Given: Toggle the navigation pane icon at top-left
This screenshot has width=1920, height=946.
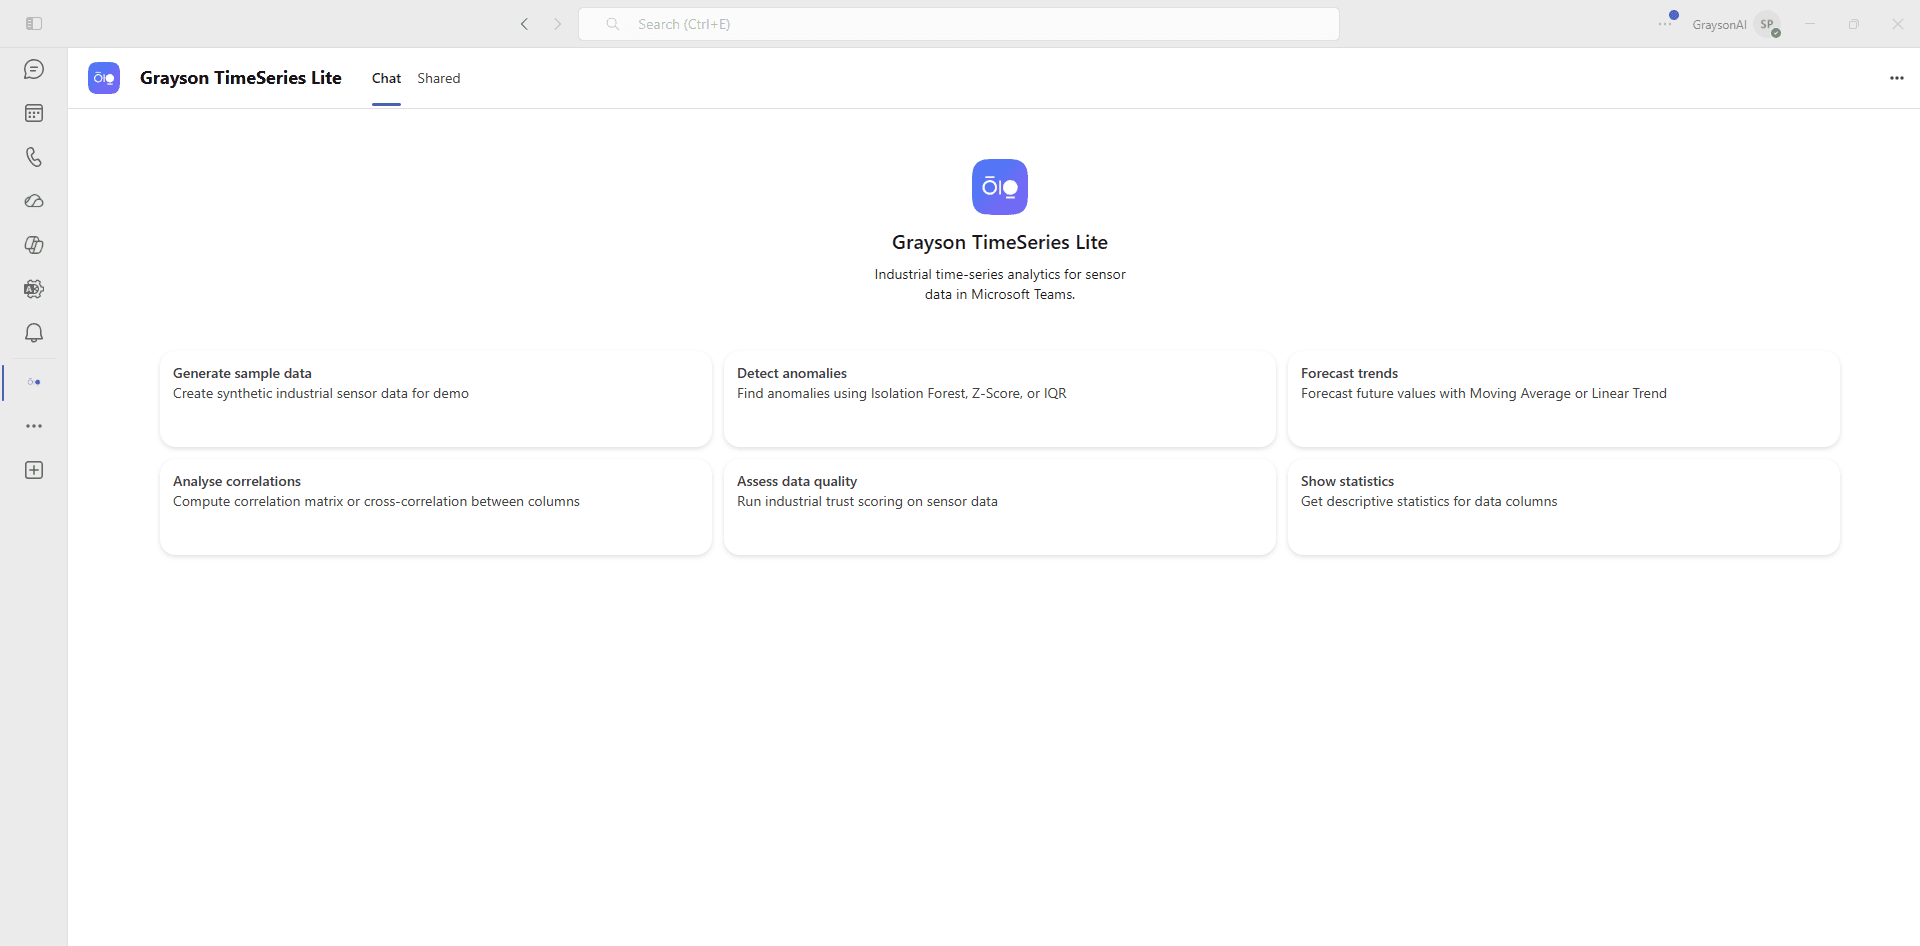Looking at the screenshot, I should (34, 24).
